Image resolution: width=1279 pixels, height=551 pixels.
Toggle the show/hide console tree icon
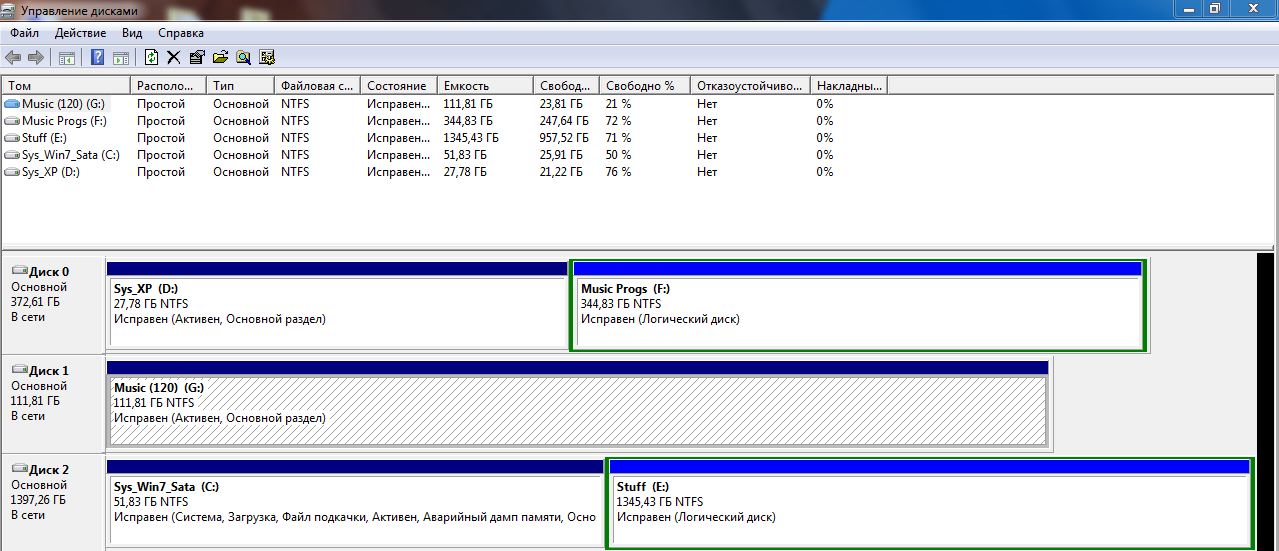pyautogui.click(x=67, y=57)
